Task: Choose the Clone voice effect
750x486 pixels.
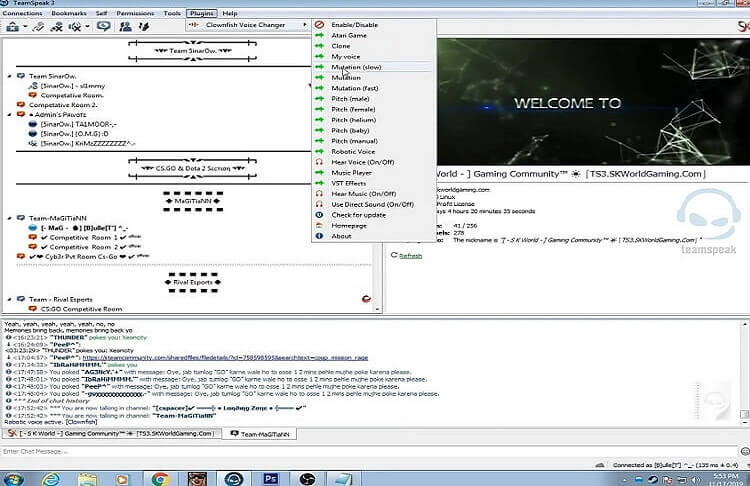Action: pos(373,46)
